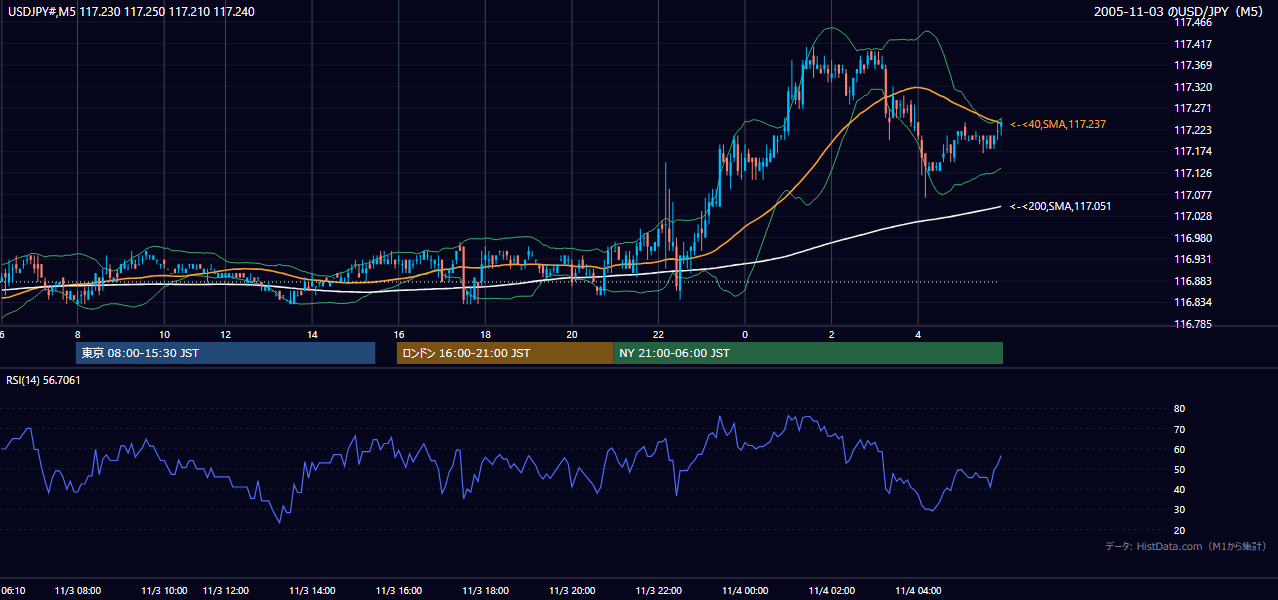
Task: Click price level 117.320 on axis
Action: tap(1193, 87)
